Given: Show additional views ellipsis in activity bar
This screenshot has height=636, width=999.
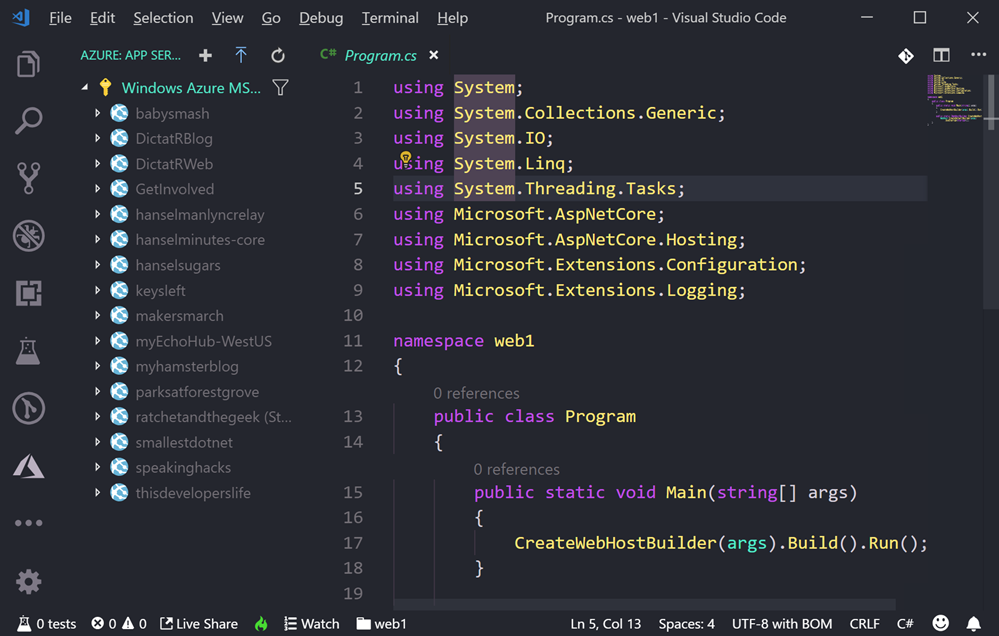Looking at the screenshot, I should 28,523.
